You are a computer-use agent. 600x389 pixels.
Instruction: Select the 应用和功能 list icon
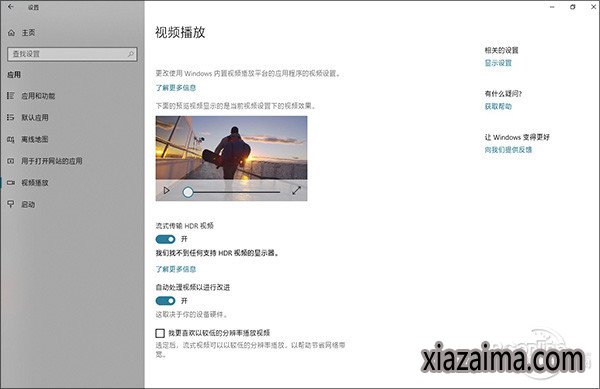pos(11,96)
